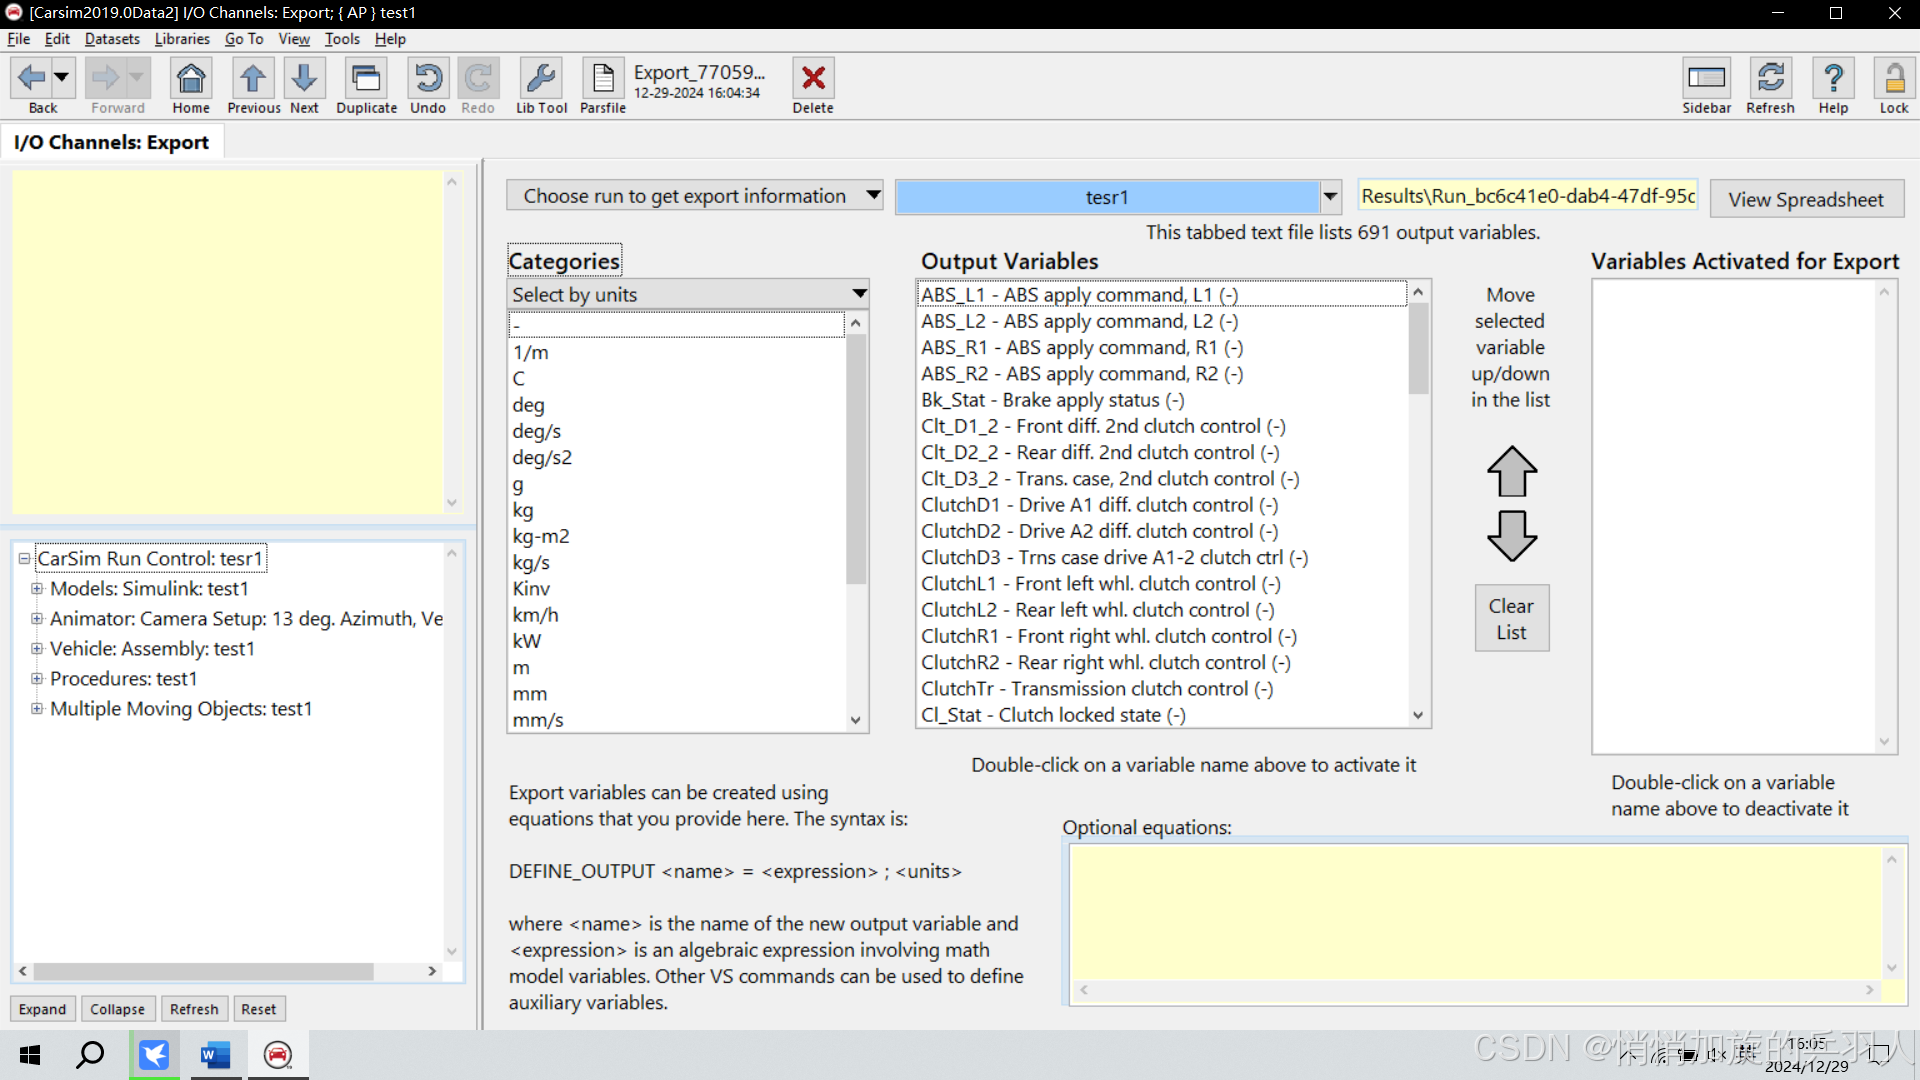Expand the Vehicle: Assembly: test1 node
The width and height of the screenshot is (1920, 1080).
[37, 649]
